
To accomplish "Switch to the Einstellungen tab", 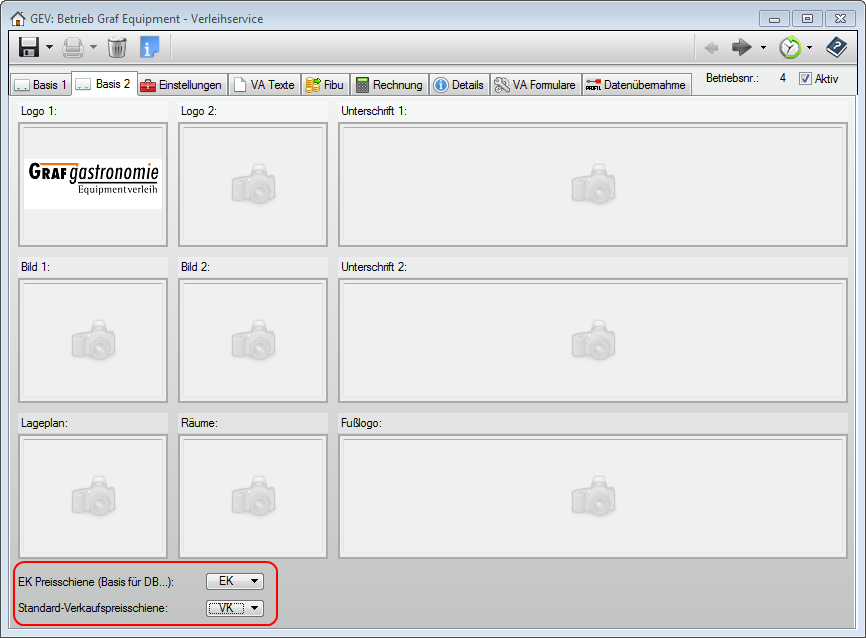I will pos(182,85).
